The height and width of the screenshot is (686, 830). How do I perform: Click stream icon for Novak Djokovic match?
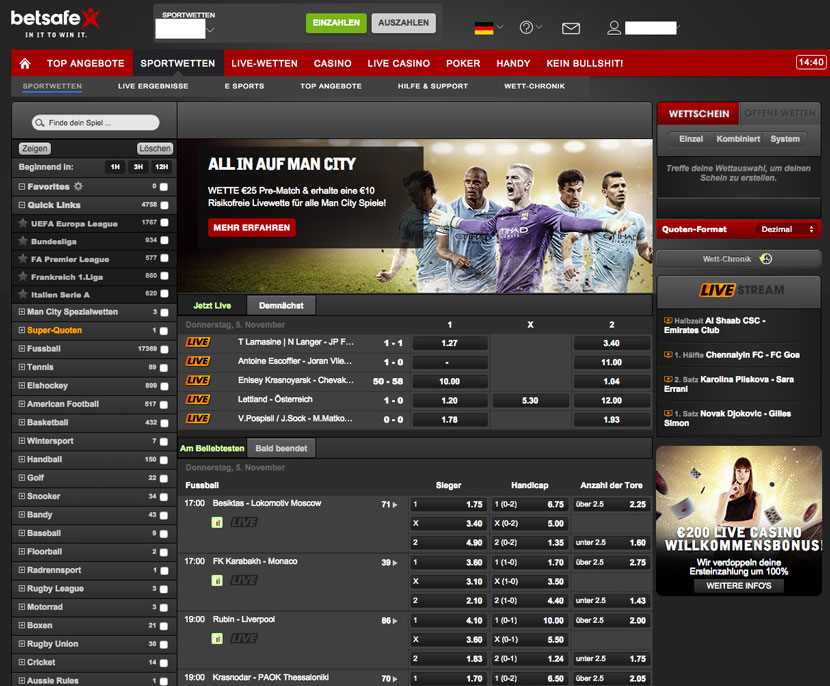coord(668,413)
